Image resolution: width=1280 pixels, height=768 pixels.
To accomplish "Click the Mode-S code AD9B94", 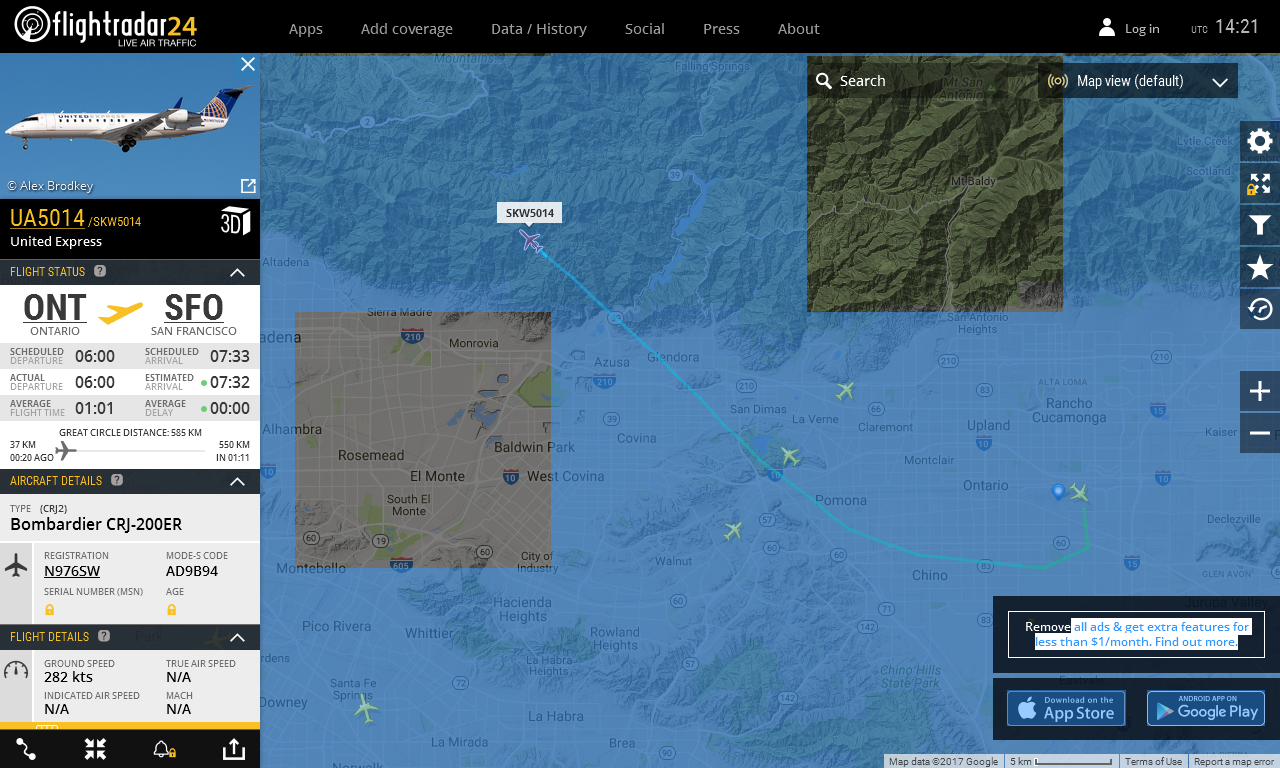I will [x=192, y=571].
